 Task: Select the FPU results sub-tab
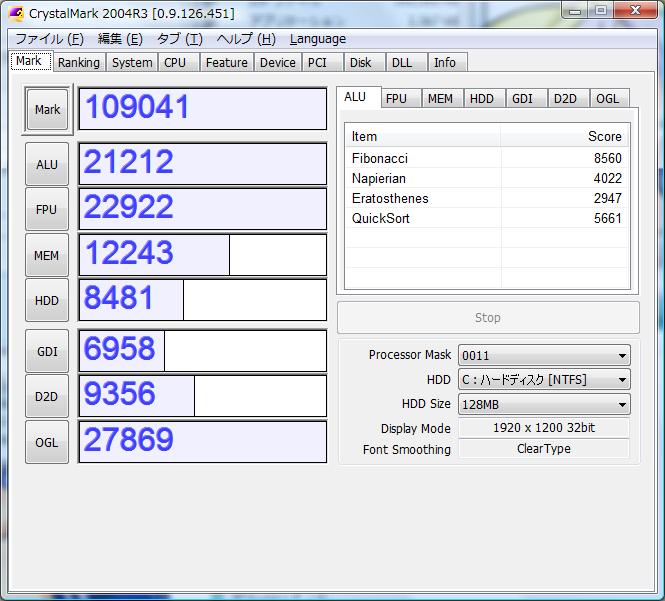[x=400, y=98]
